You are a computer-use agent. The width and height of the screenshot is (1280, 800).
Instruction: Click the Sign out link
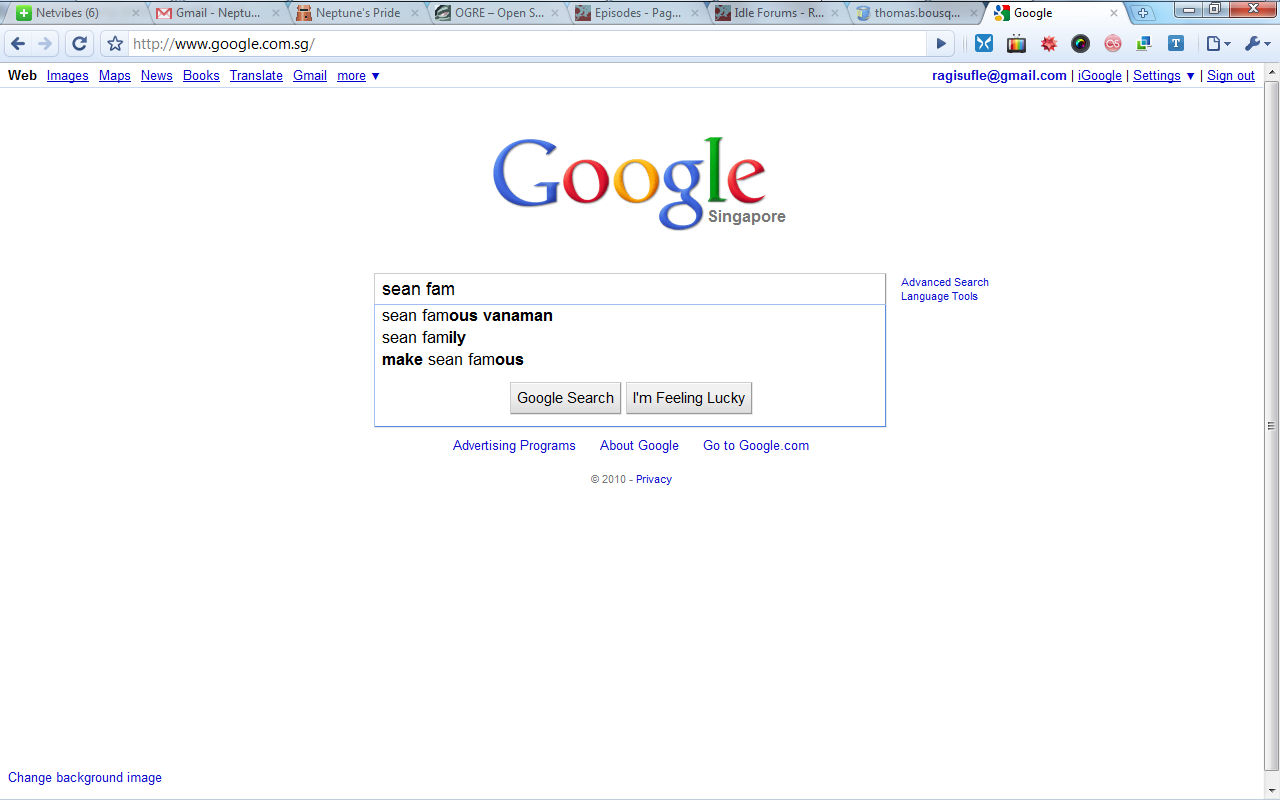click(1231, 76)
